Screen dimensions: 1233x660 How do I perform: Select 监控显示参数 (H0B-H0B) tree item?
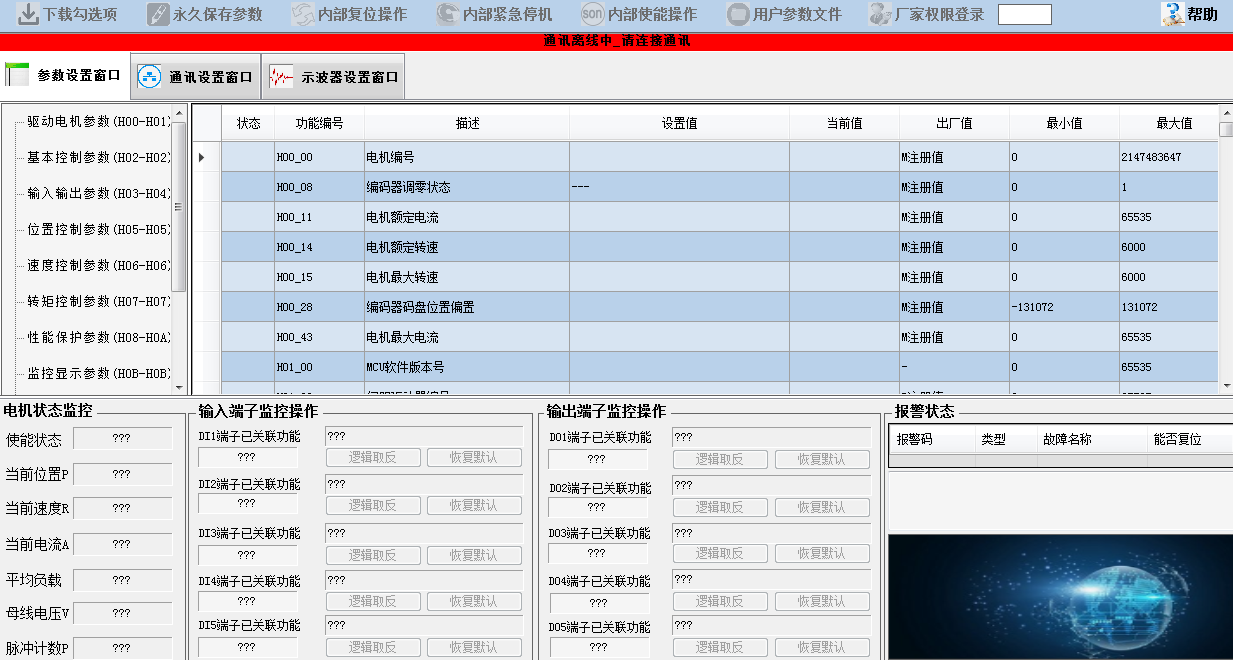click(99, 373)
